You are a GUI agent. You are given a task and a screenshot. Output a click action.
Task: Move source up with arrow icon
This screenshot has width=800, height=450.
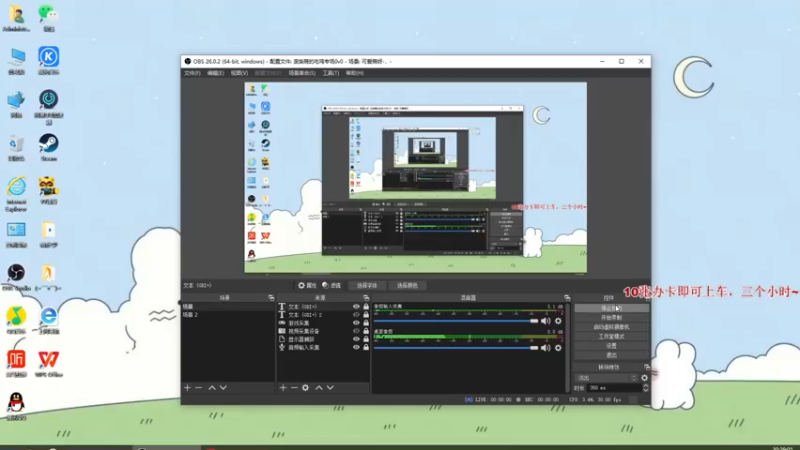(x=319, y=388)
